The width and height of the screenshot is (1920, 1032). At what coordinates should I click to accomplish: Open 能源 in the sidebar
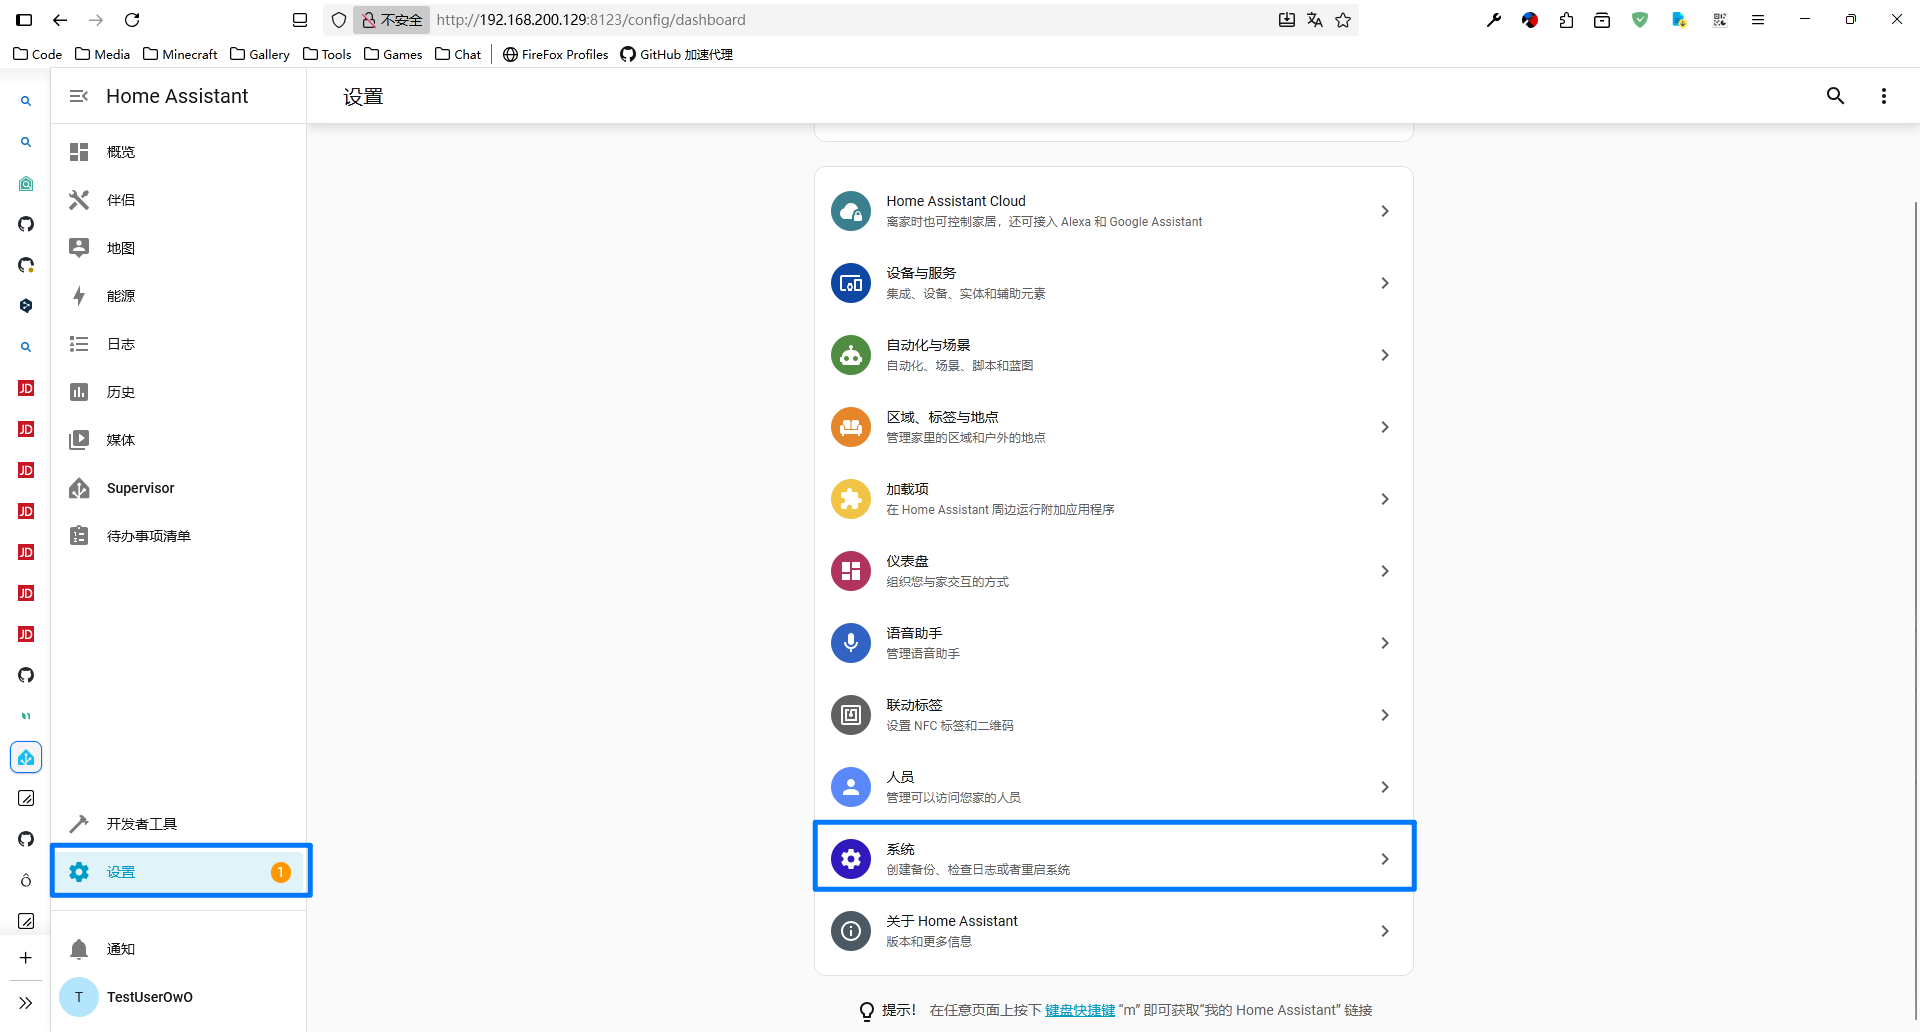point(121,296)
